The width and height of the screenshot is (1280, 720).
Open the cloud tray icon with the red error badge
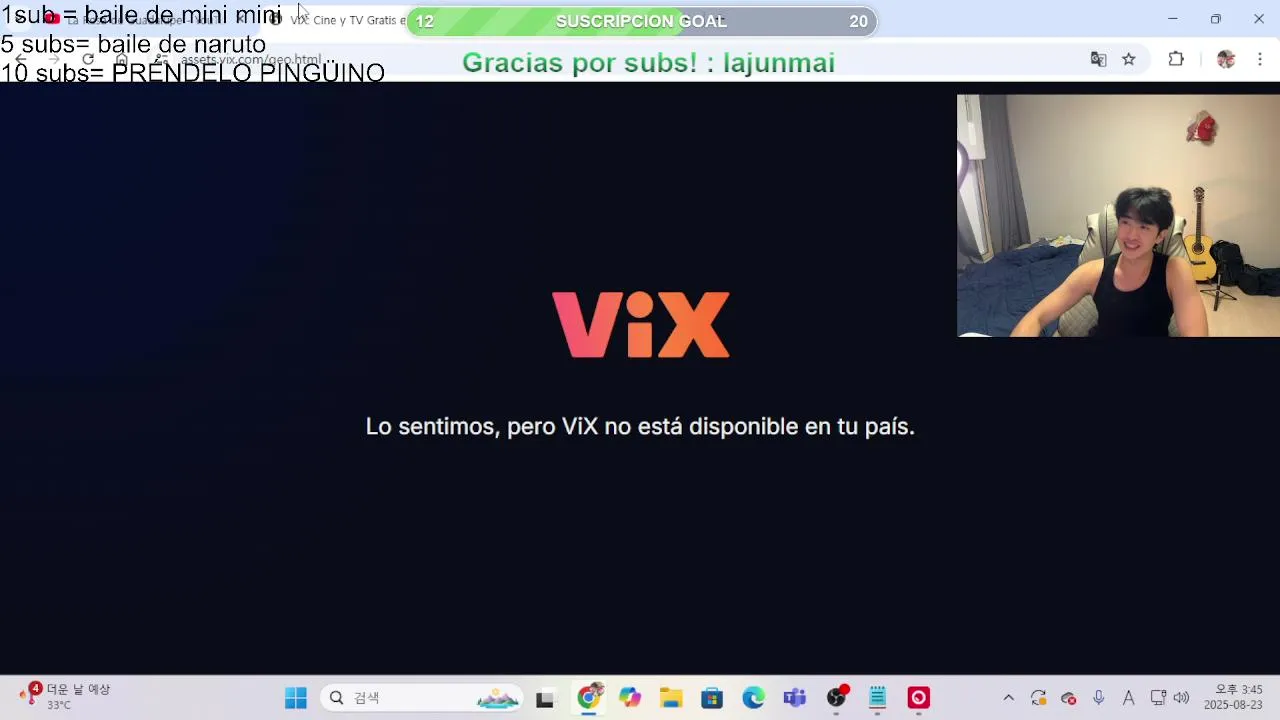(1069, 698)
